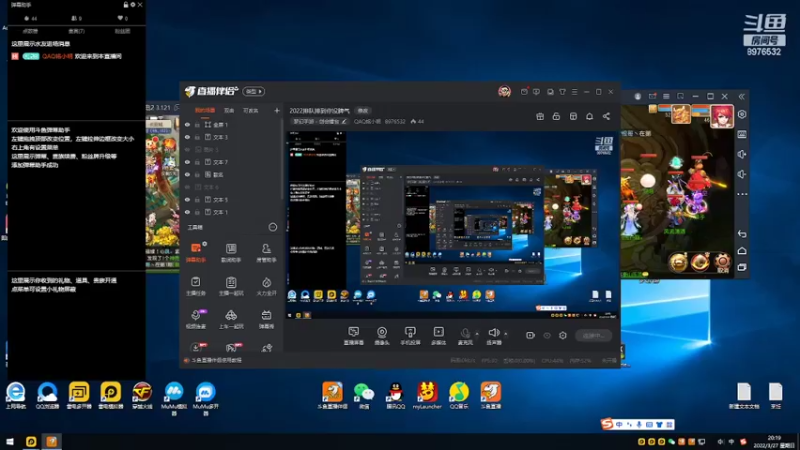
Task: Add a new scene with the plus button
Action: coord(277,110)
